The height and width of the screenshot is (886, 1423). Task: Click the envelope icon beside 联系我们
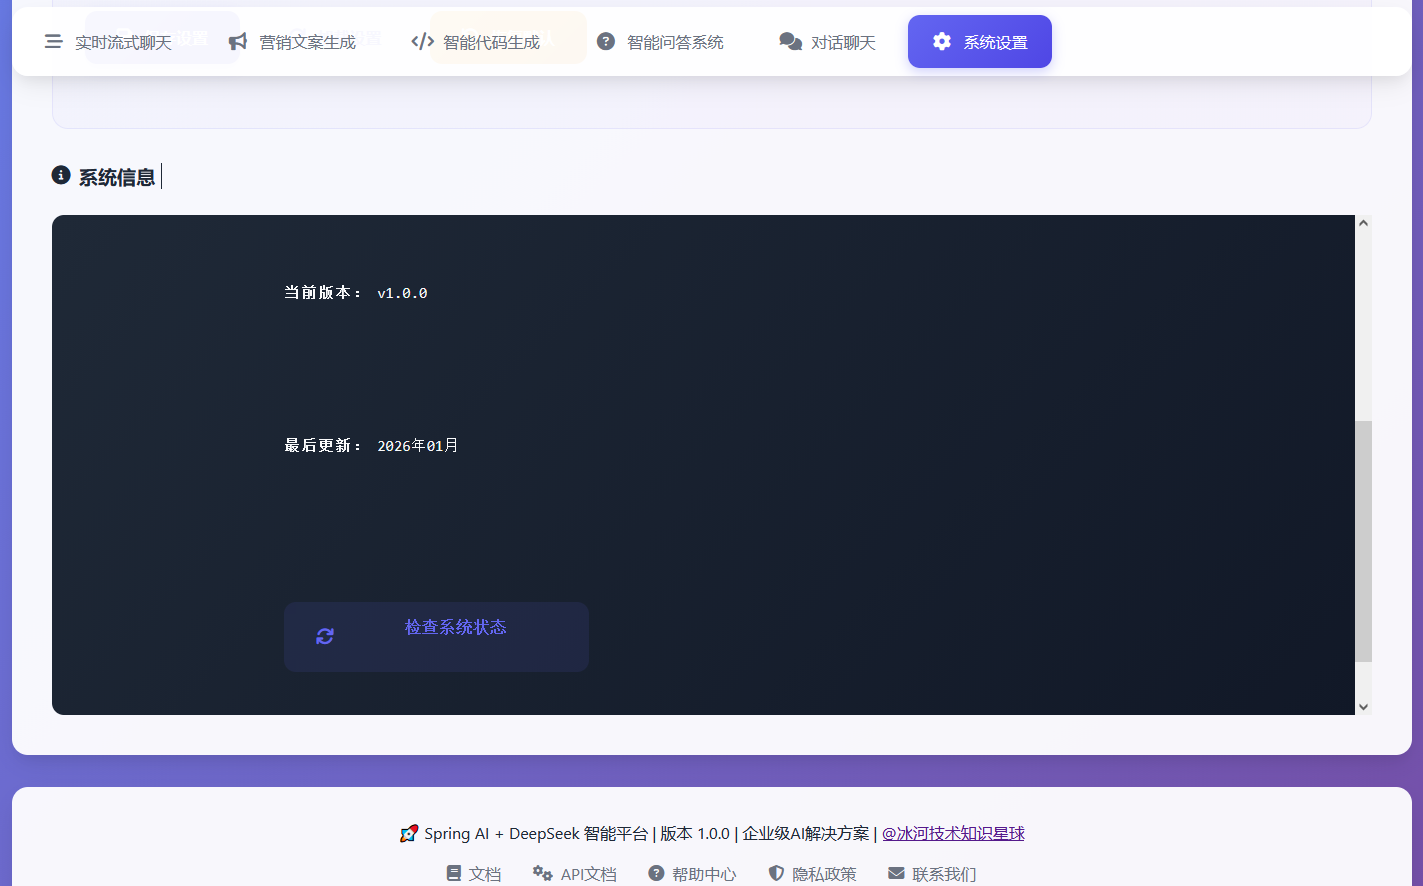coord(896,873)
